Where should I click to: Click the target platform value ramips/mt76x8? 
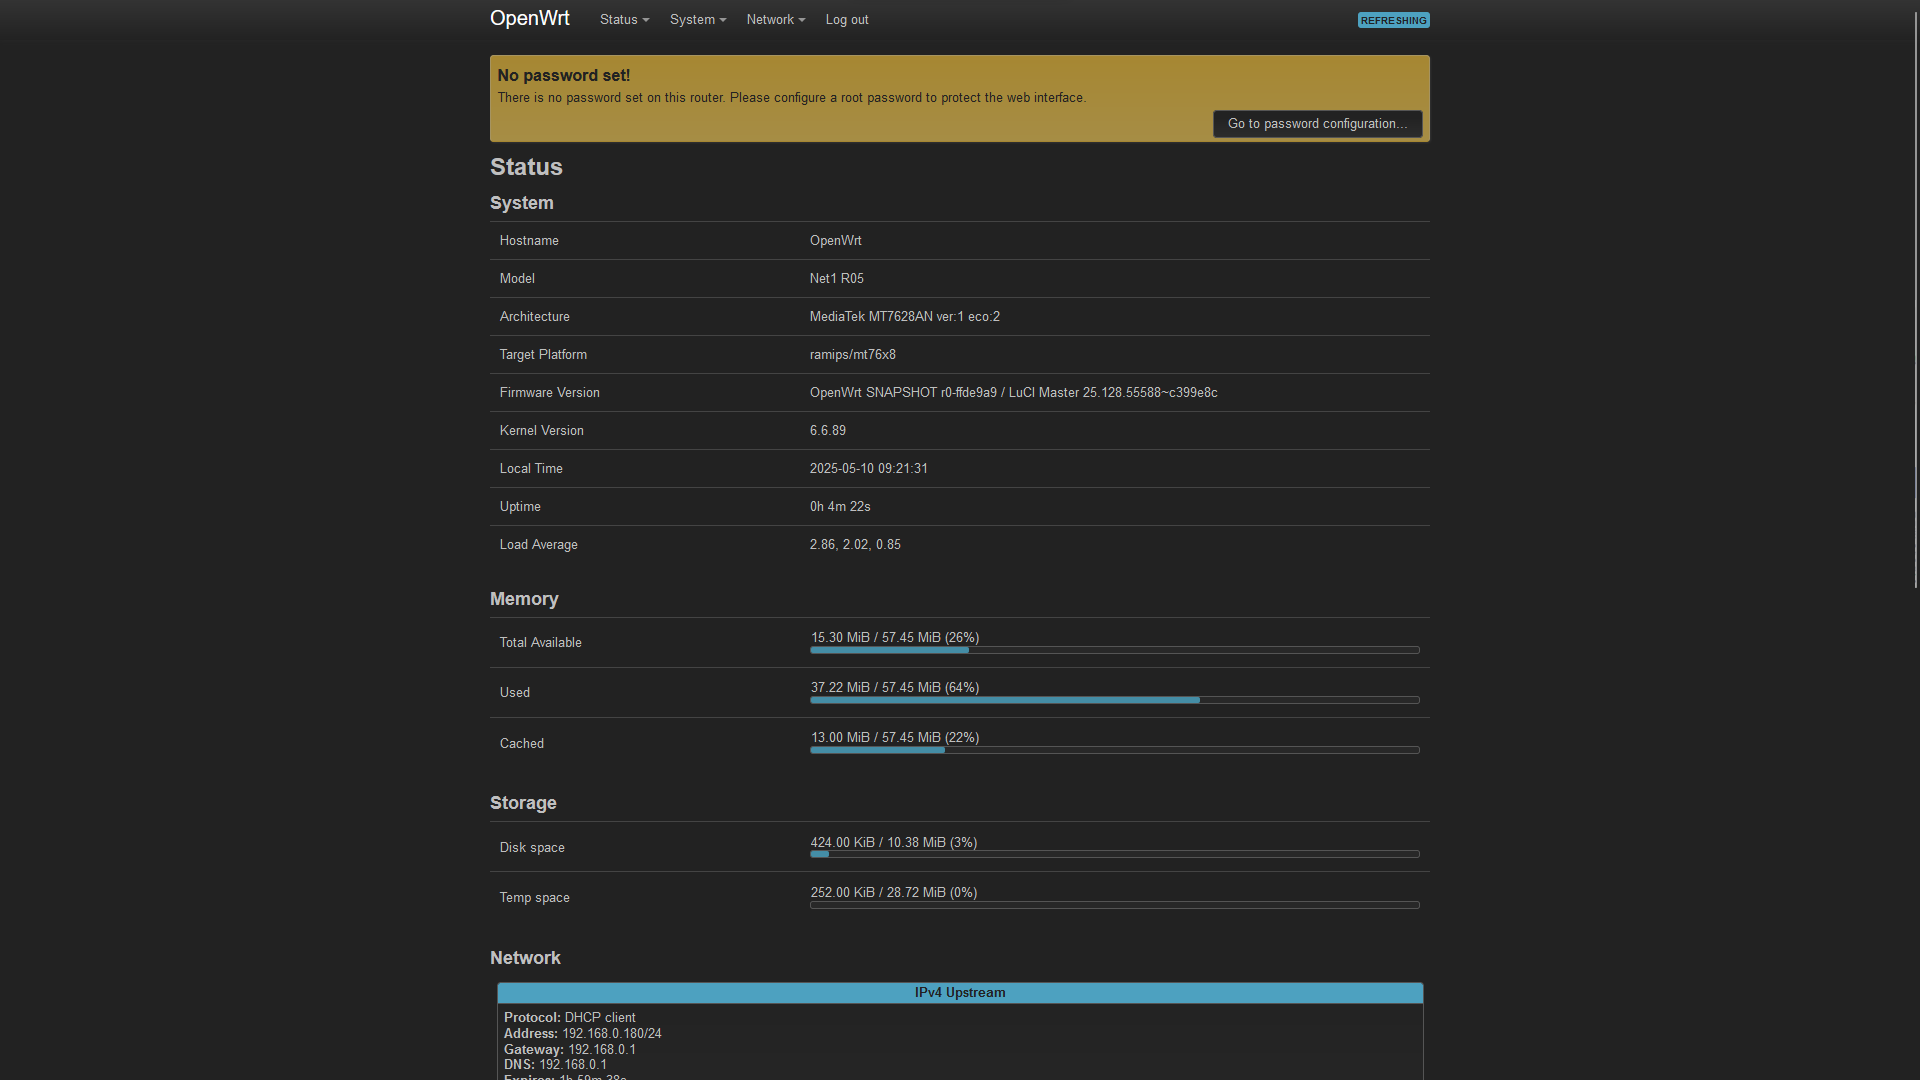click(853, 355)
